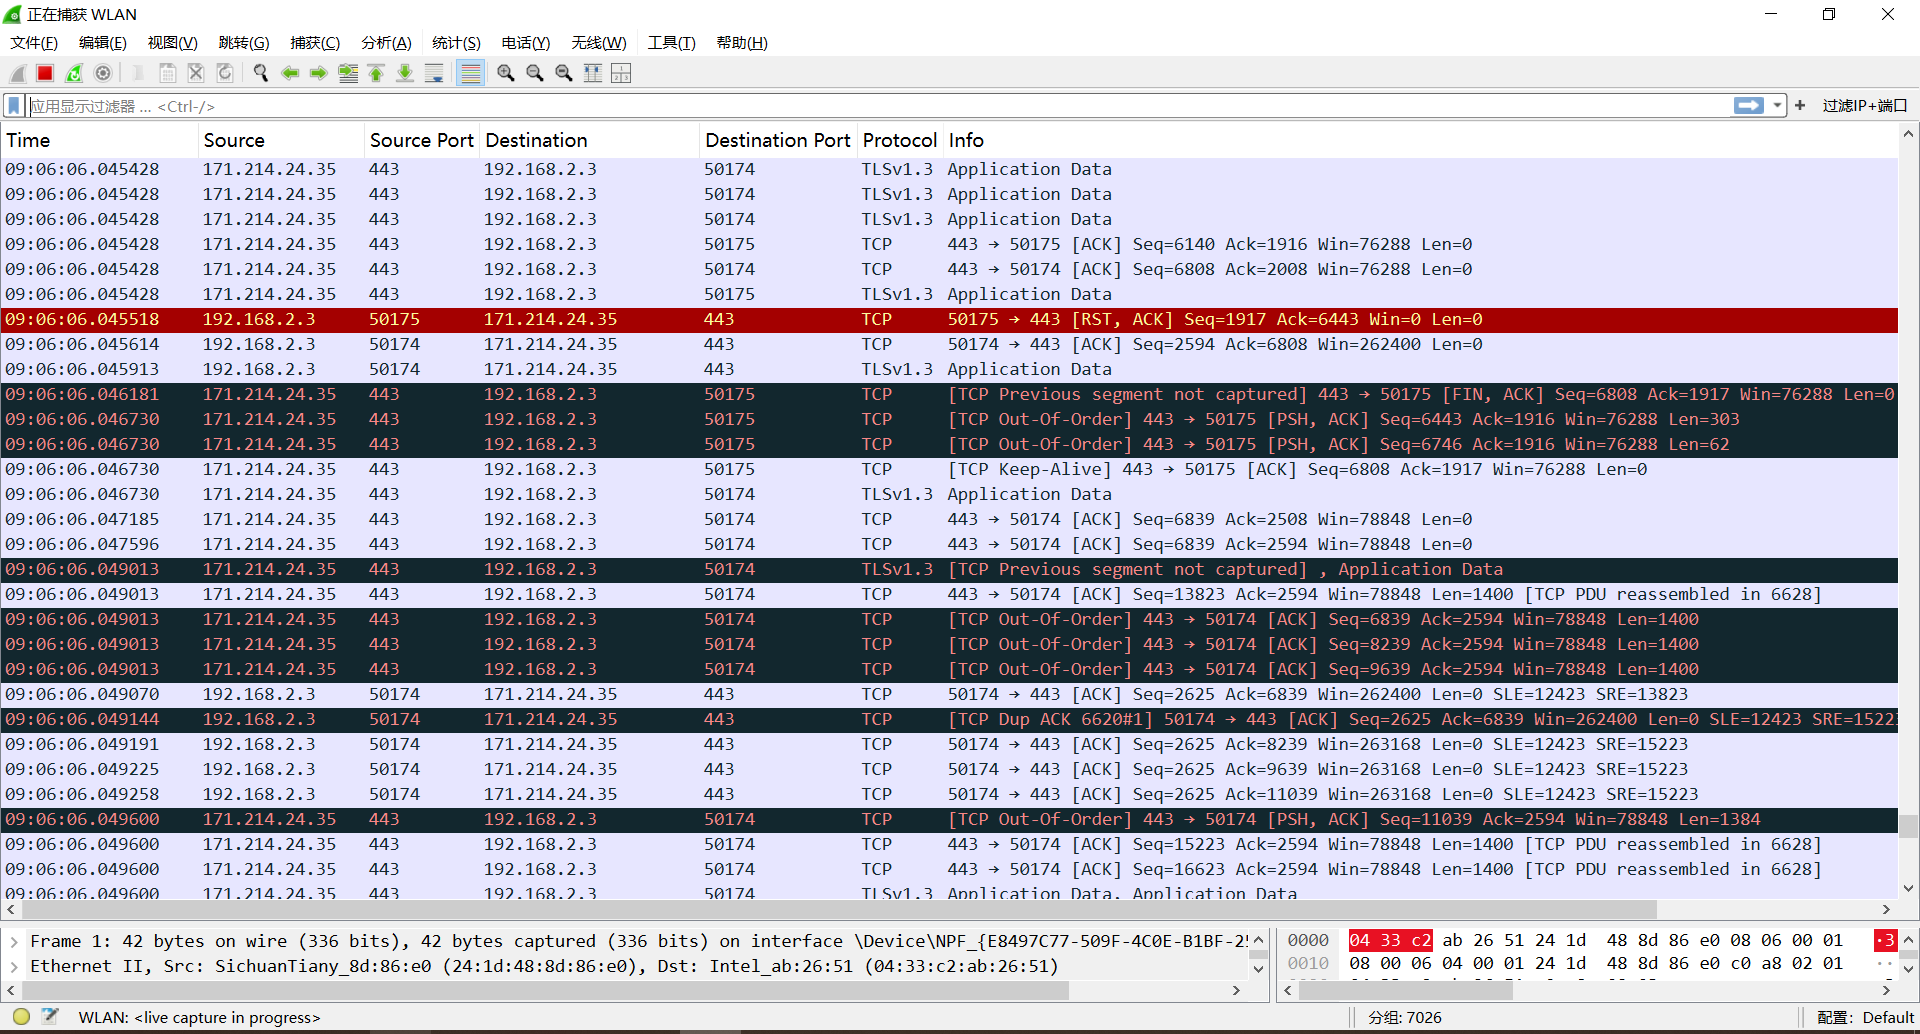
Task: Select the Out-Of-Order Seq=11039 Len=1384 row
Action: [x=950, y=819]
